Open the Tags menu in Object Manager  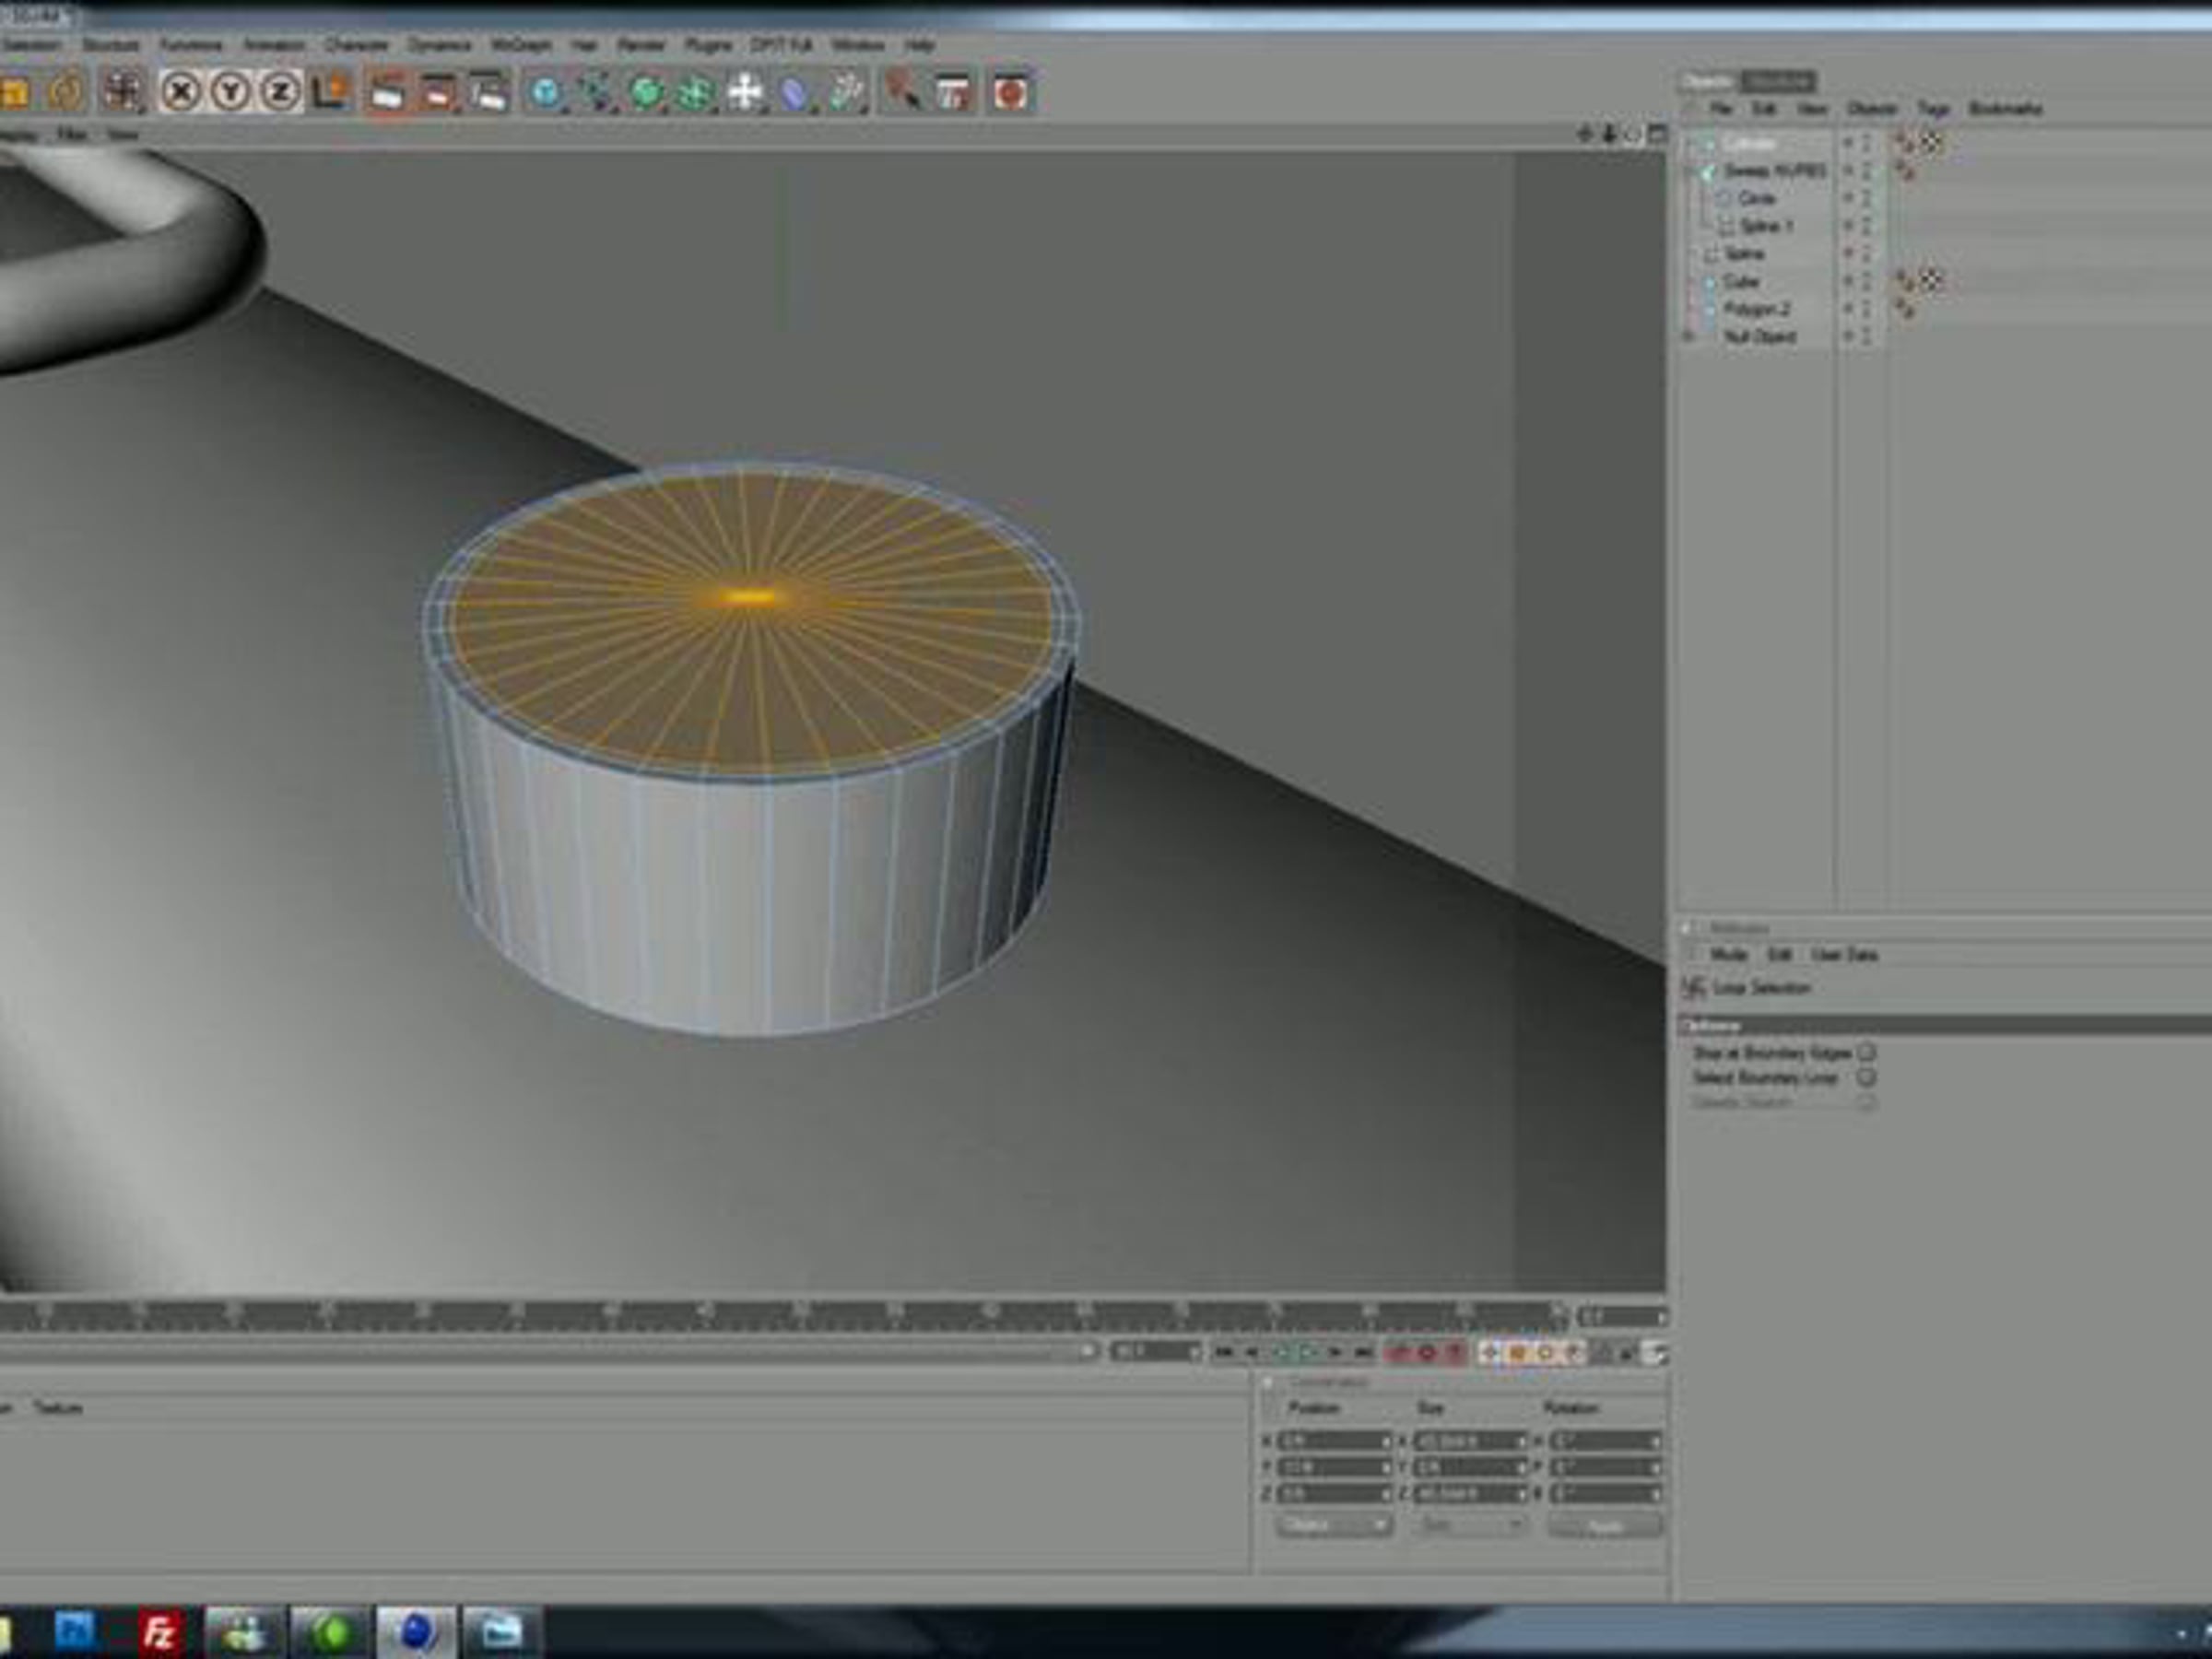pos(1933,108)
